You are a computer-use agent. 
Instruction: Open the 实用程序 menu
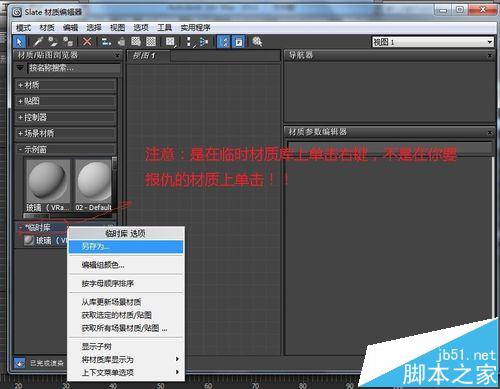tap(195, 28)
